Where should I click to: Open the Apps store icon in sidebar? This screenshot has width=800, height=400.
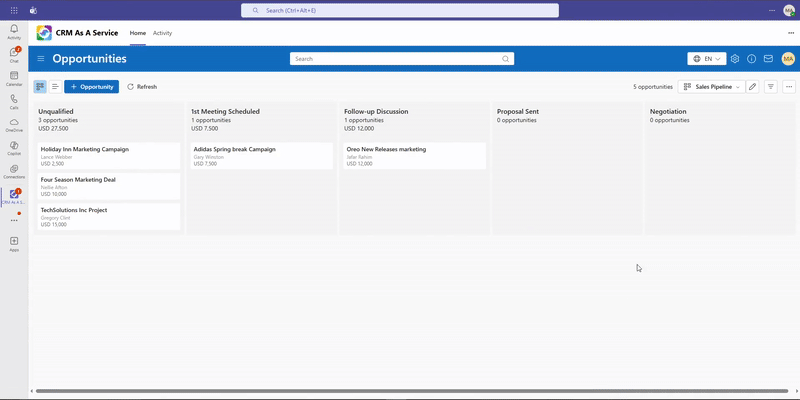[x=14, y=244]
